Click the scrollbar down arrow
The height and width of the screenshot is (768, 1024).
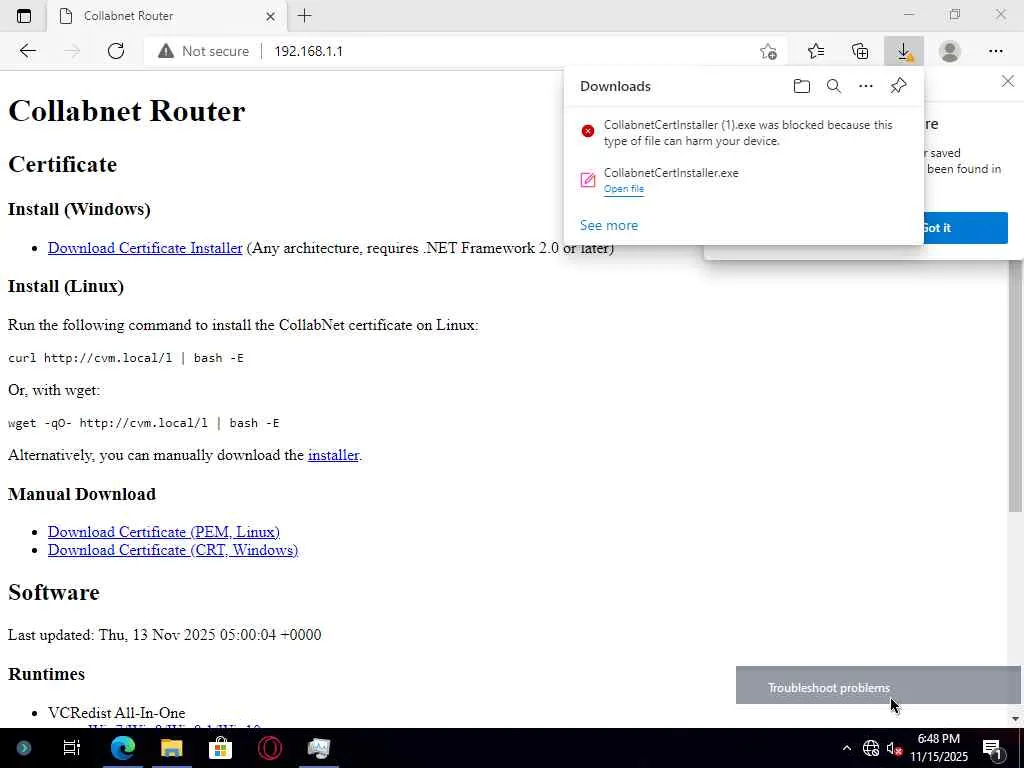[1015, 719]
